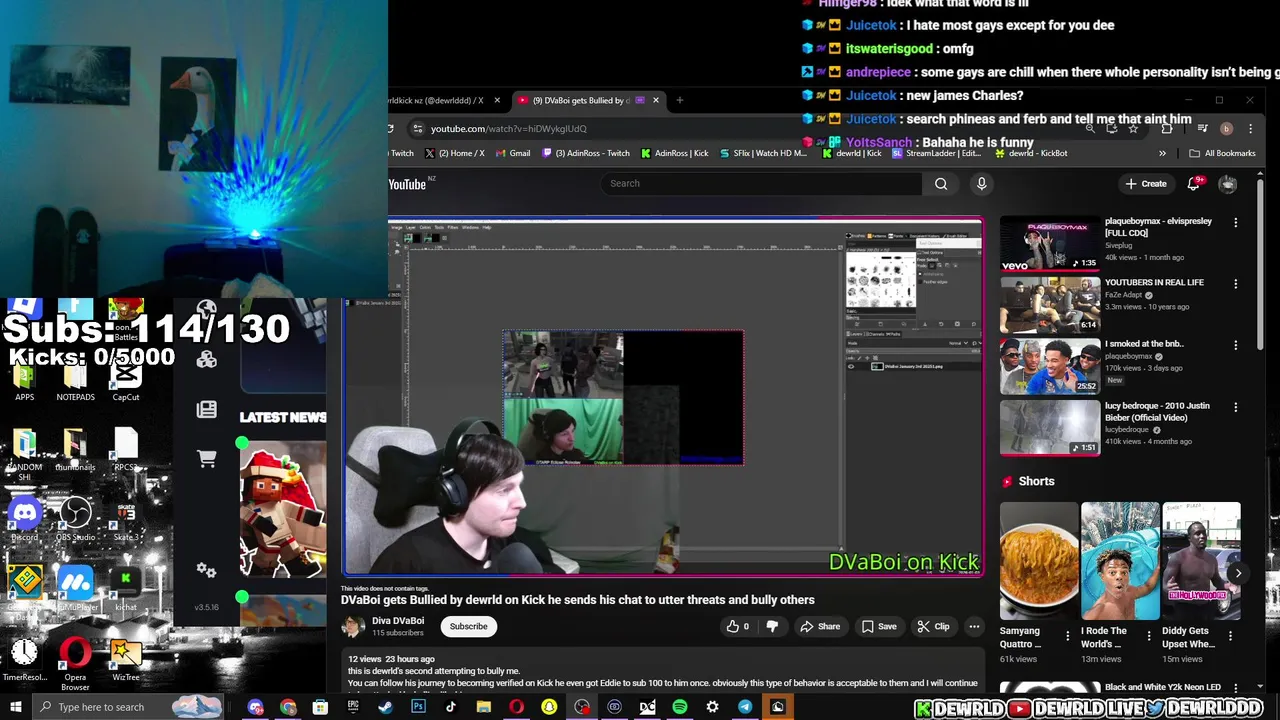Open CapCut desktop shortcut
1280x720 pixels.
(x=126, y=380)
